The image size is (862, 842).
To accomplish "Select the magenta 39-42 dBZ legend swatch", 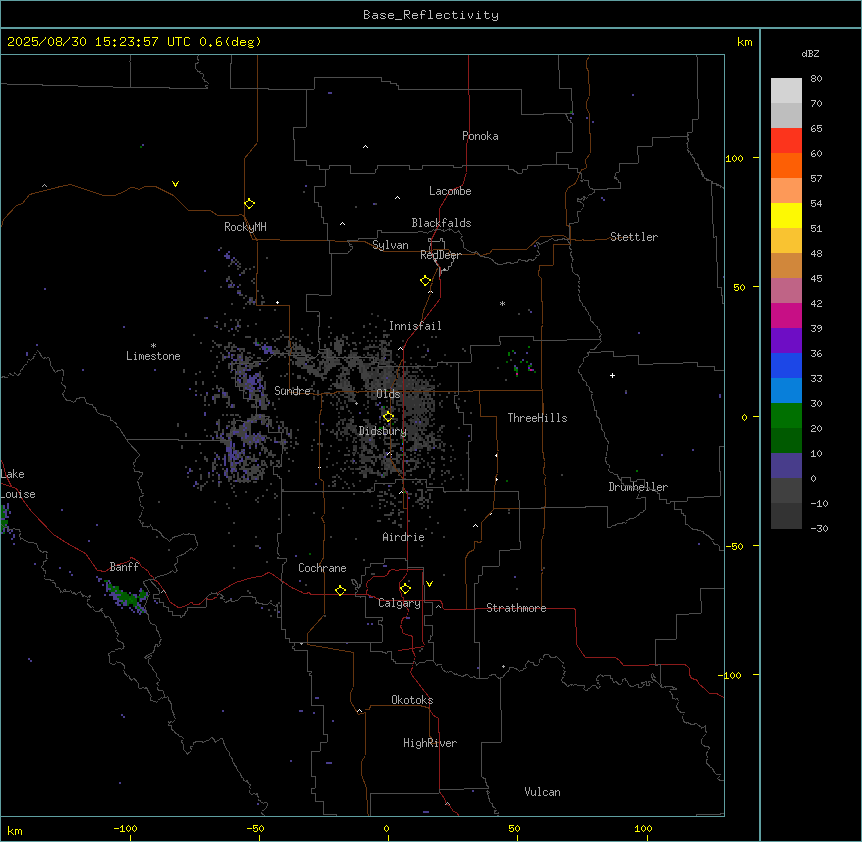I will click(x=786, y=315).
